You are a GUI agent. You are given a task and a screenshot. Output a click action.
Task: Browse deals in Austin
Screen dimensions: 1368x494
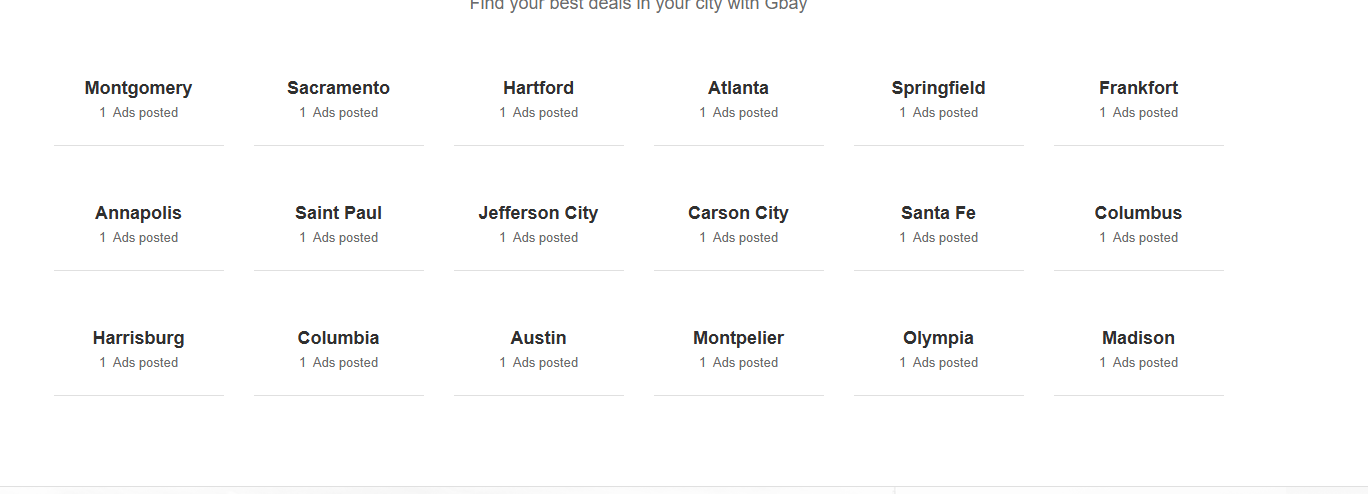click(538, 338)
